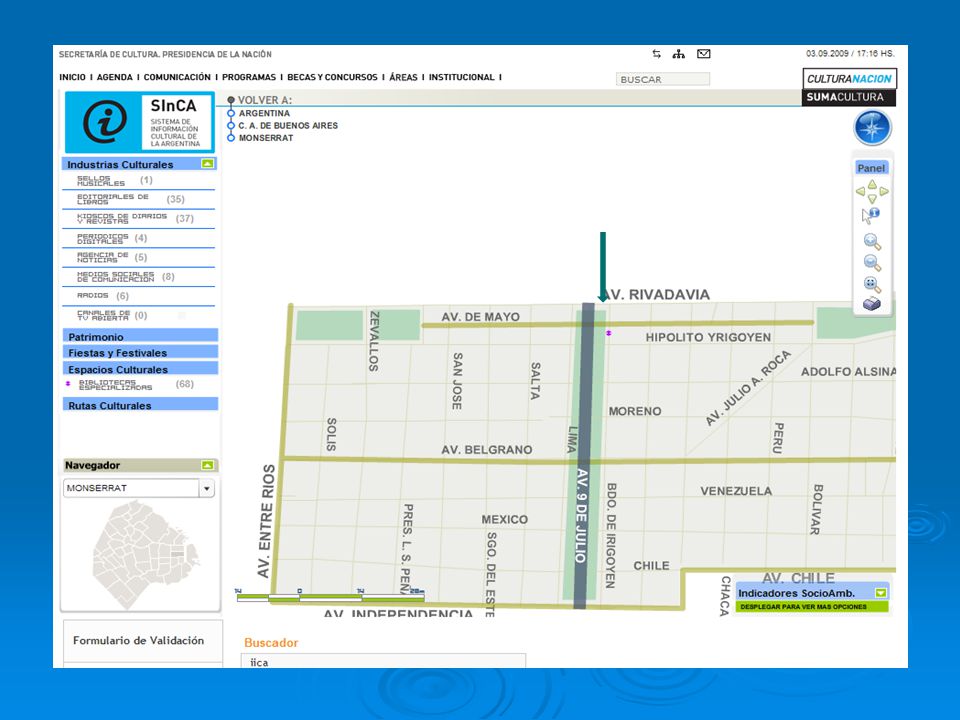
Task: Open the sitemap icon in header
Action: click(x=678, y=54)
